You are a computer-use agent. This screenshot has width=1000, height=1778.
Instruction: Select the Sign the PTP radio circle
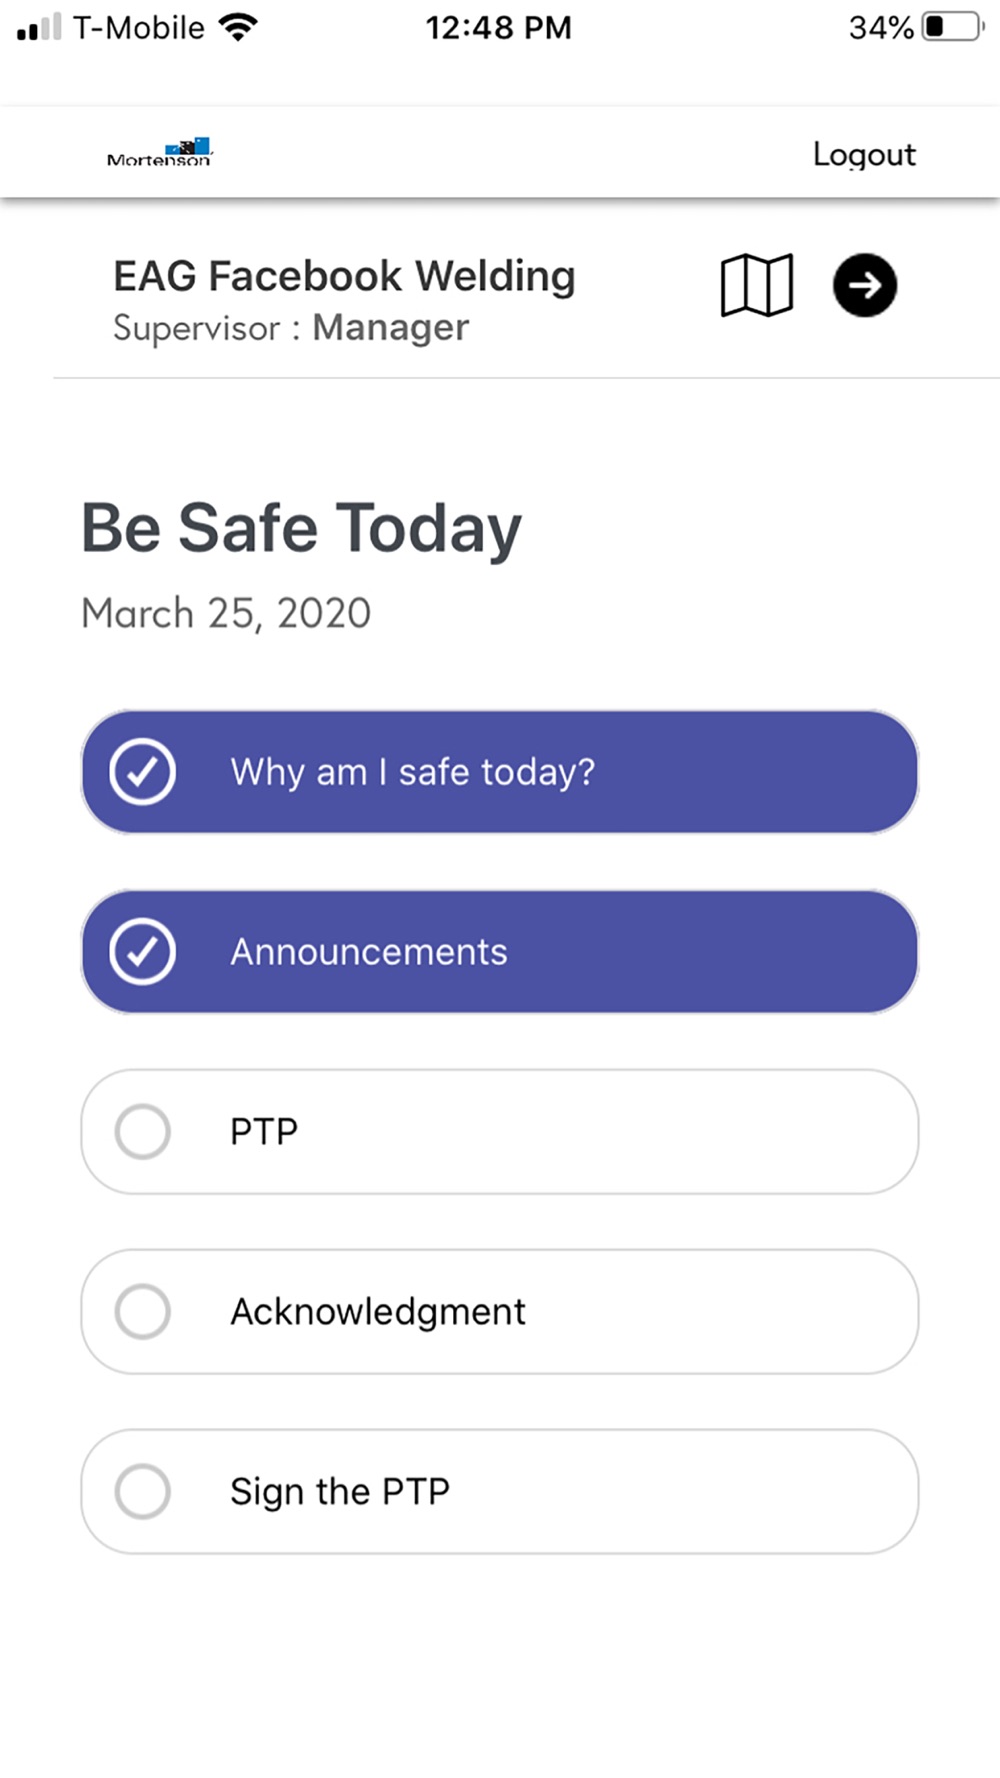click(x=143, y=1492)
